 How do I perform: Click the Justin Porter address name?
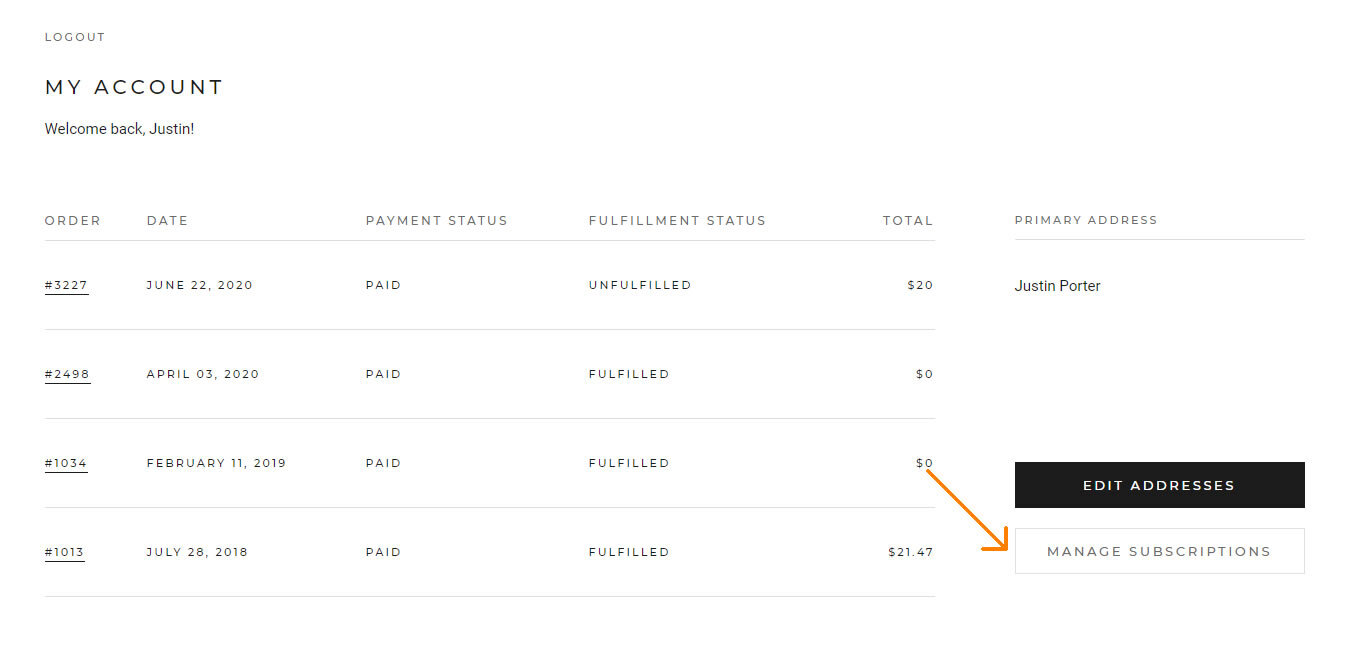click(1057, 286)
